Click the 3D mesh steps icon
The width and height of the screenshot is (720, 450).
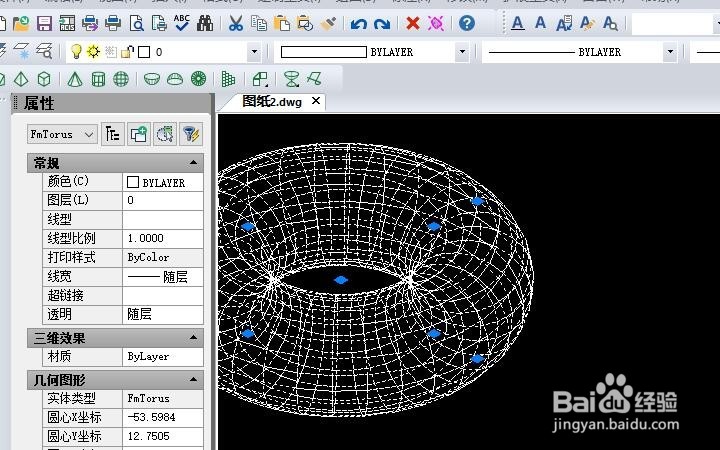coord(228,79)
